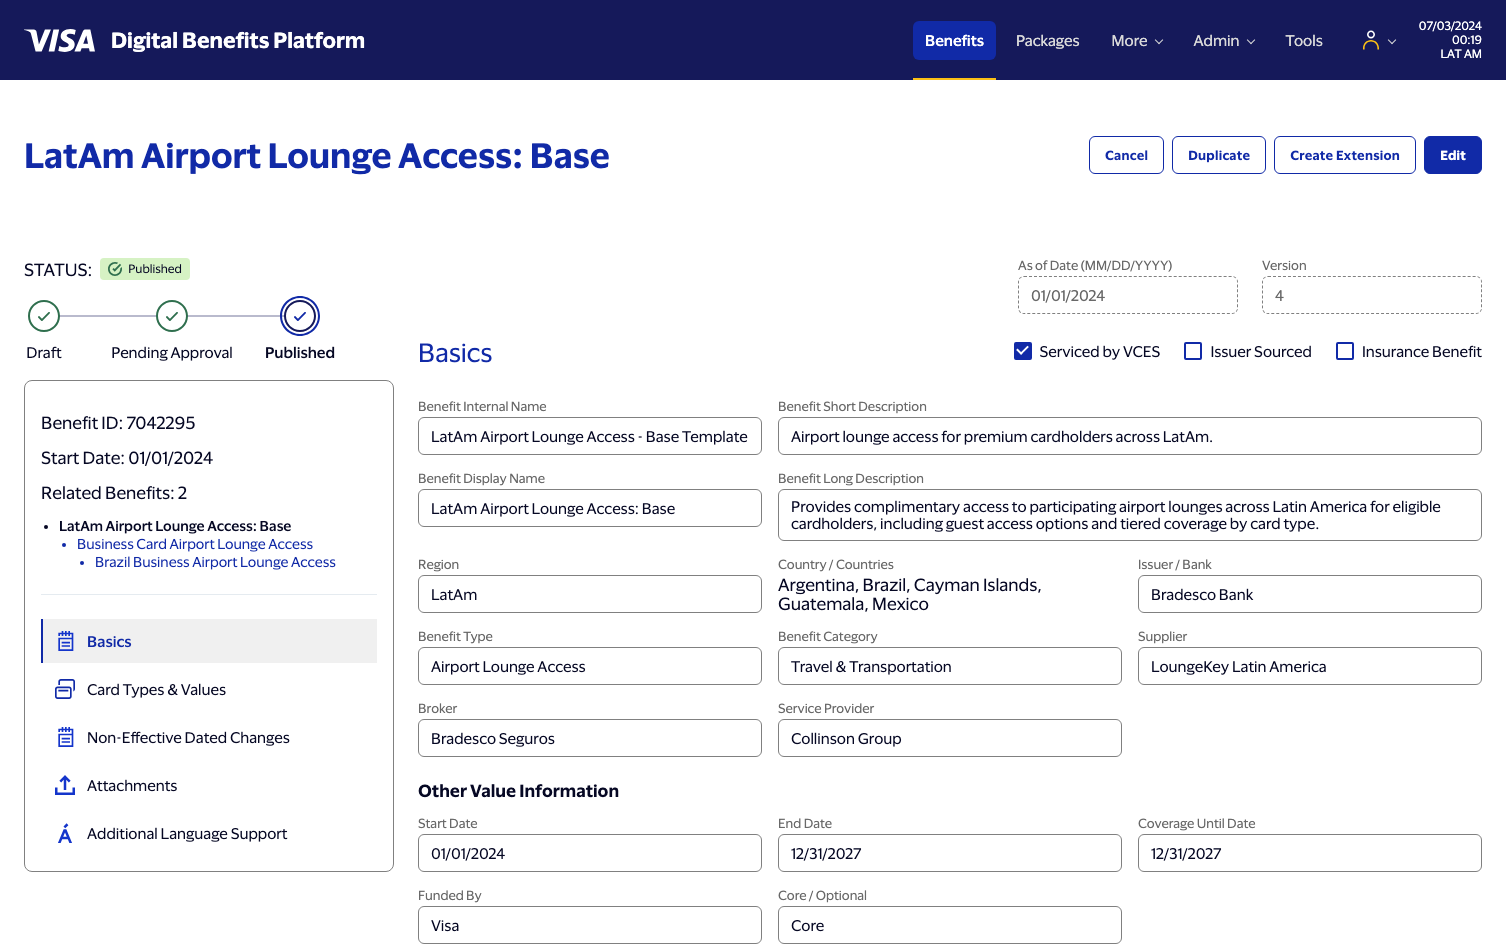Open Non-Effective Dated Changes section
Image resolution: width=1506 pixels, height=950 pixels.
coord(209,737)
